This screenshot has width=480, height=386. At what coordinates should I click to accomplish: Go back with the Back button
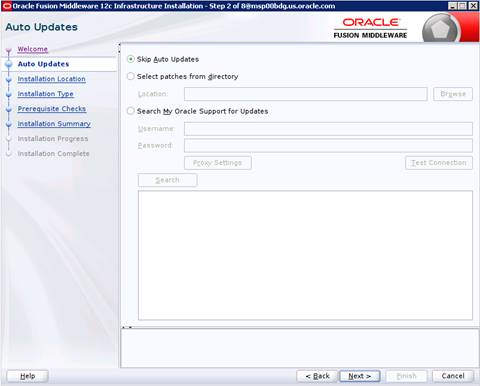317,376
